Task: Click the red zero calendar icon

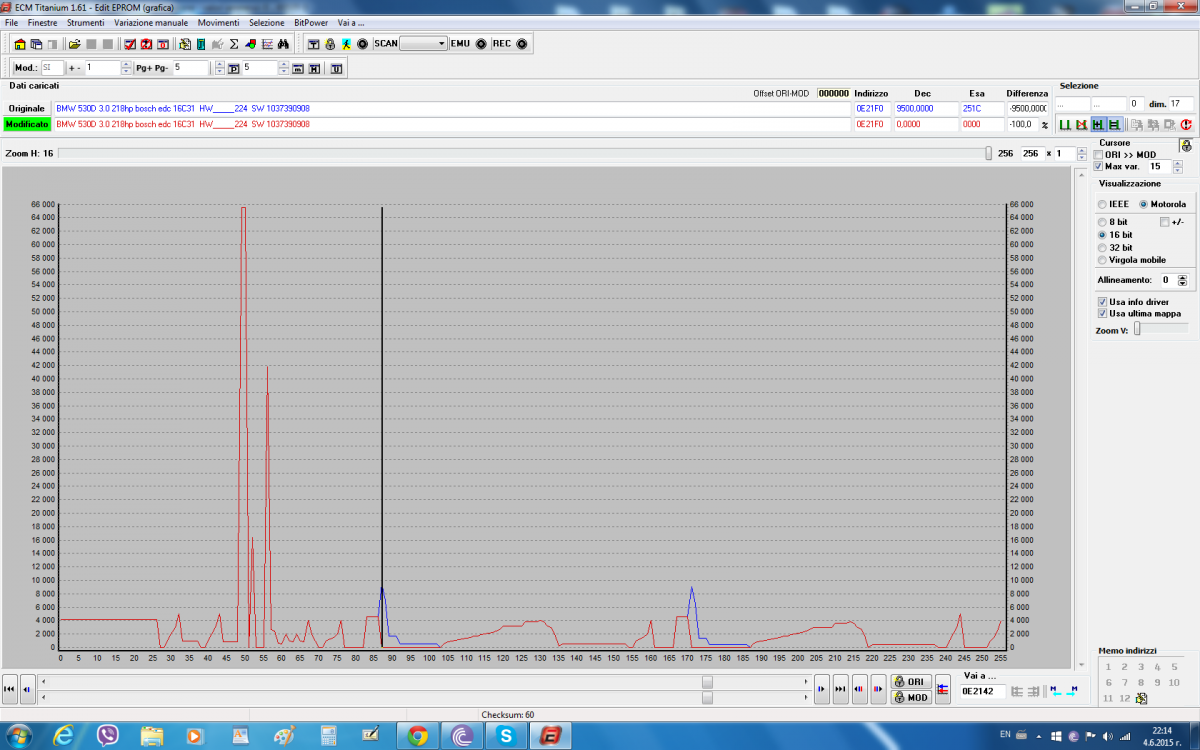Action: [162, 44]
